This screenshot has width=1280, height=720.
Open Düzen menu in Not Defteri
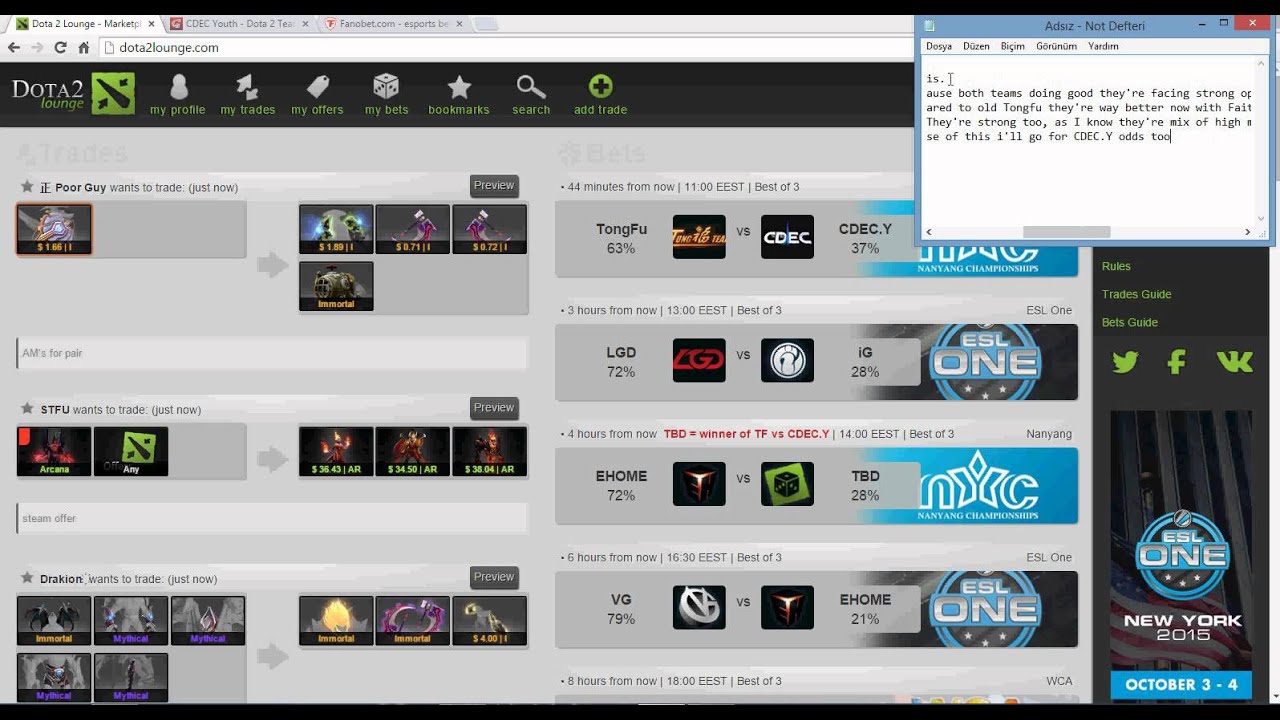point(976,46)
